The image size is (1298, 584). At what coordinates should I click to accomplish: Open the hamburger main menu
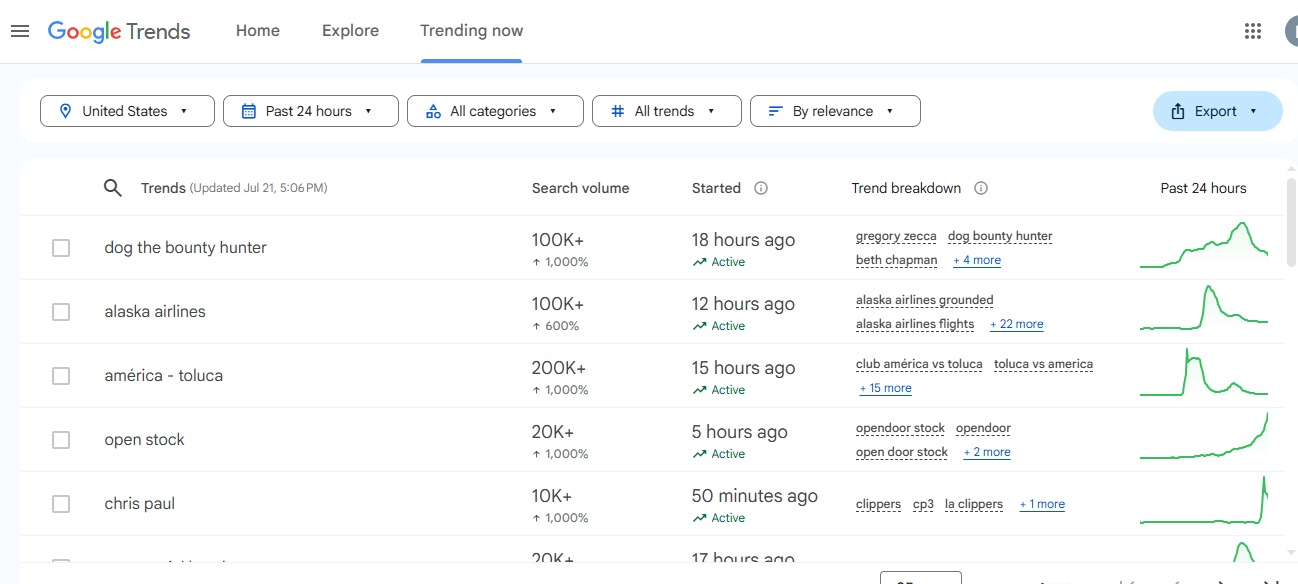[x=20, y=31]
